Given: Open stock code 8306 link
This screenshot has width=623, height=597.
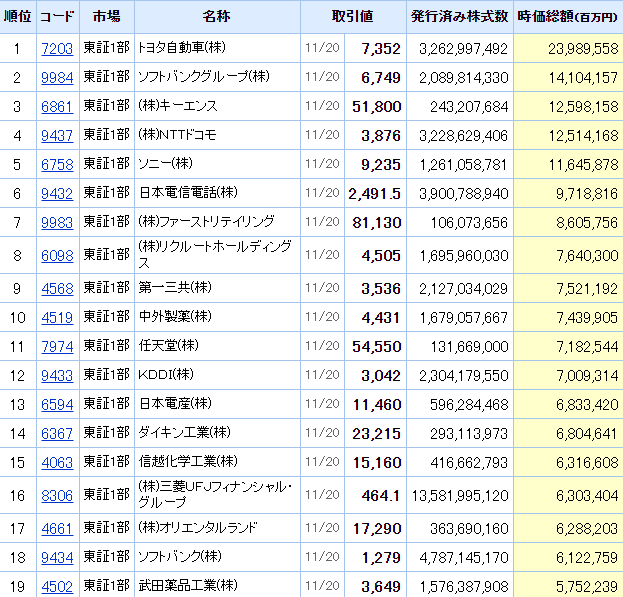Looking at the screenshot, I should [57, 495].
